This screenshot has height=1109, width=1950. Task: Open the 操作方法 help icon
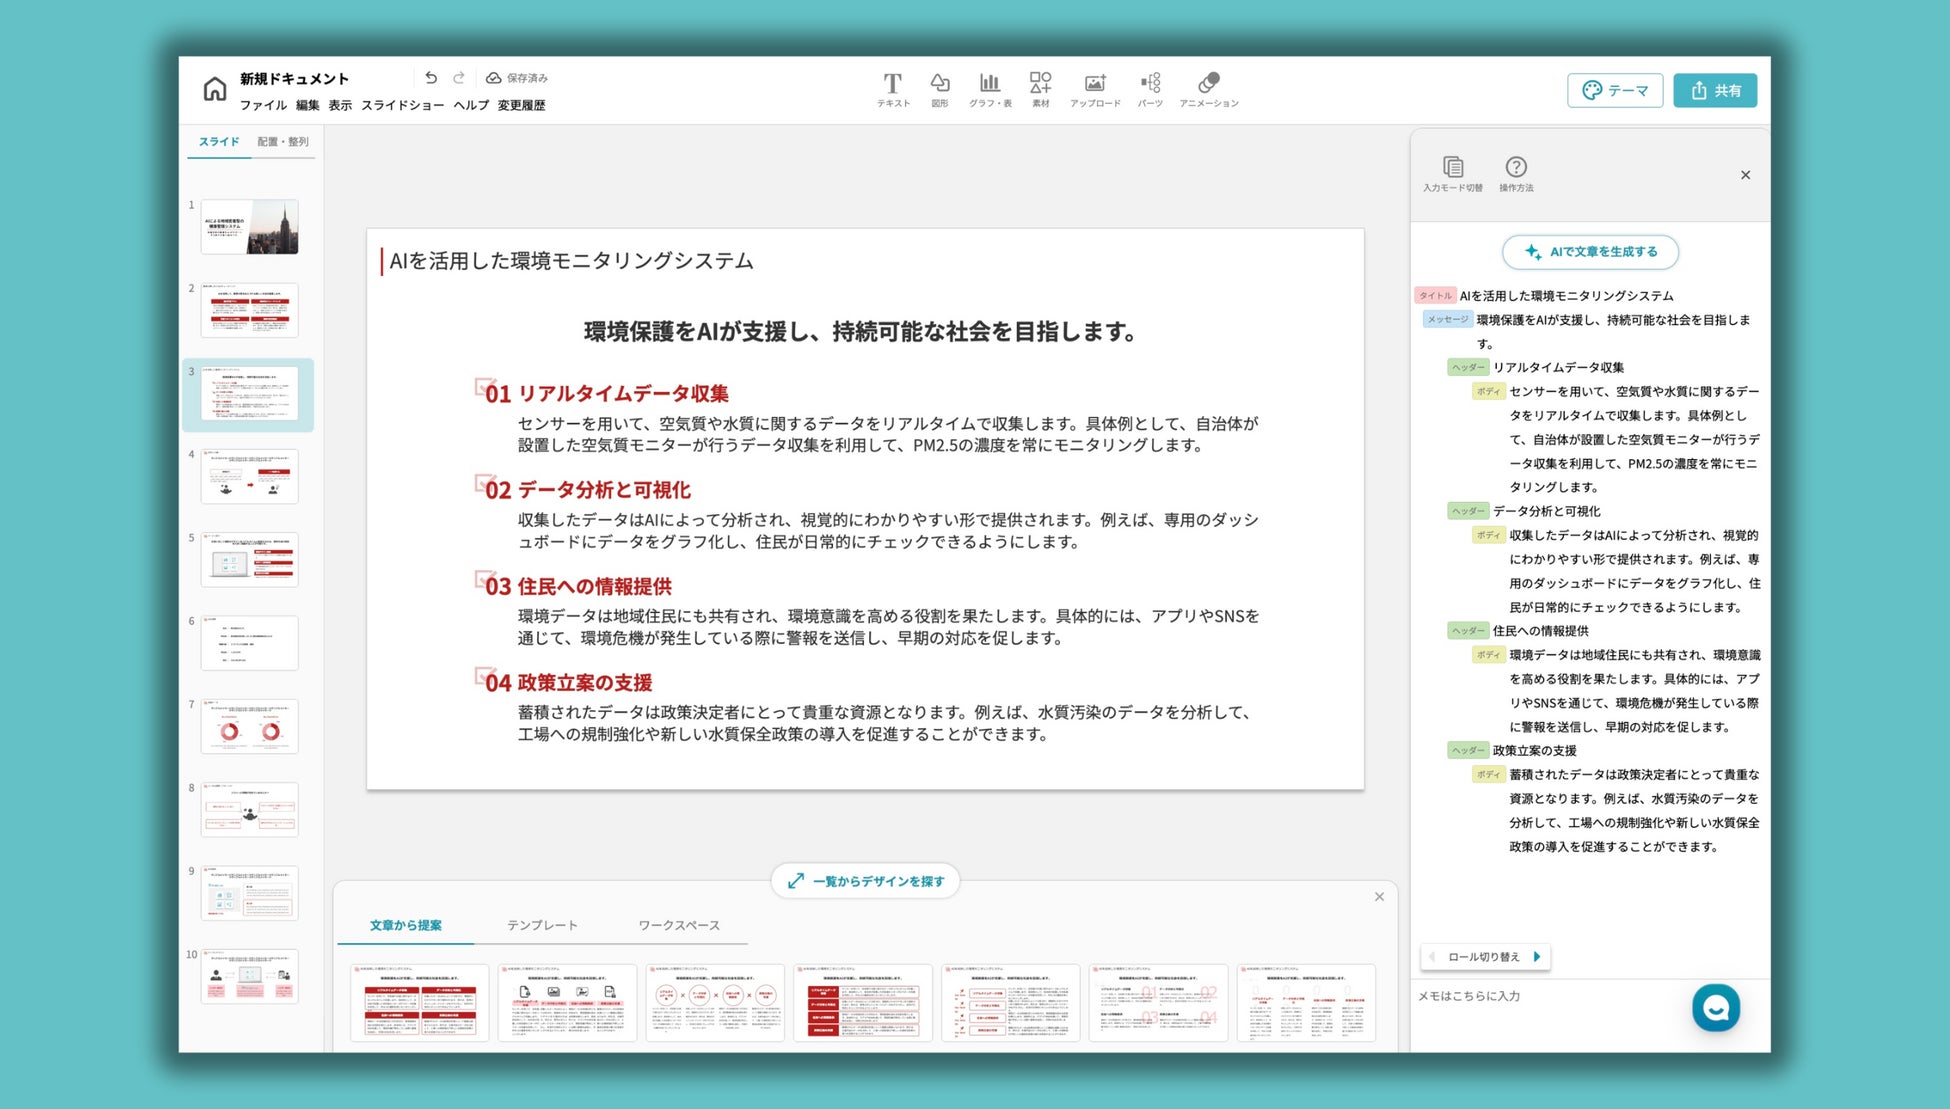click(x=1515, y=173)
